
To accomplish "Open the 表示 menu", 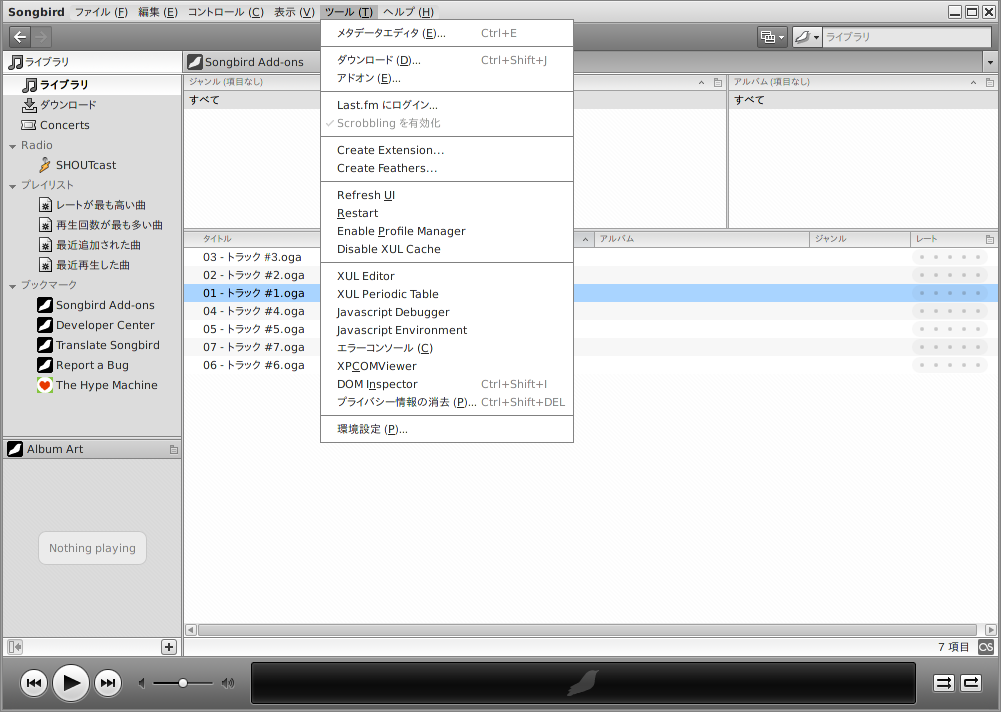I will pos(294,12).
